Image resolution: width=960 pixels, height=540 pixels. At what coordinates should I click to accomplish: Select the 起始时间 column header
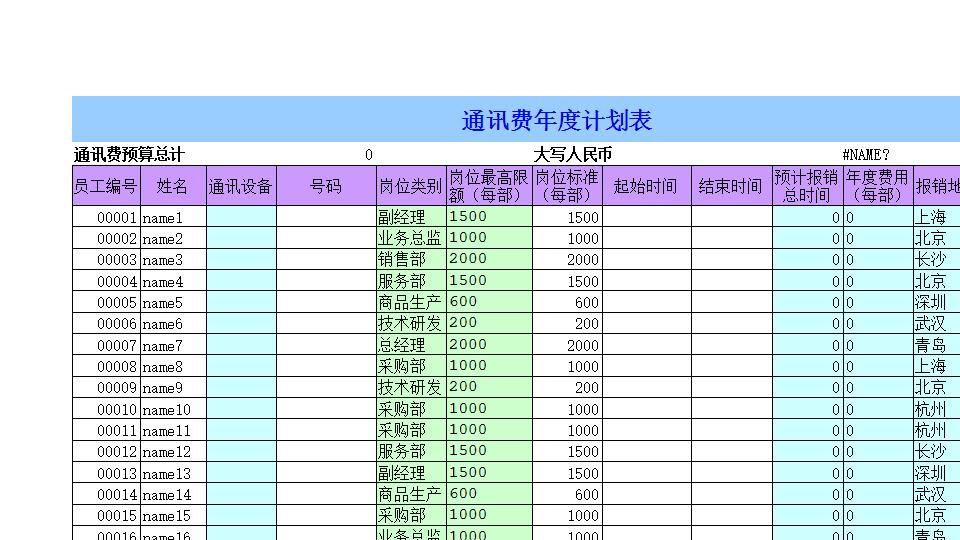click(647, 186)
